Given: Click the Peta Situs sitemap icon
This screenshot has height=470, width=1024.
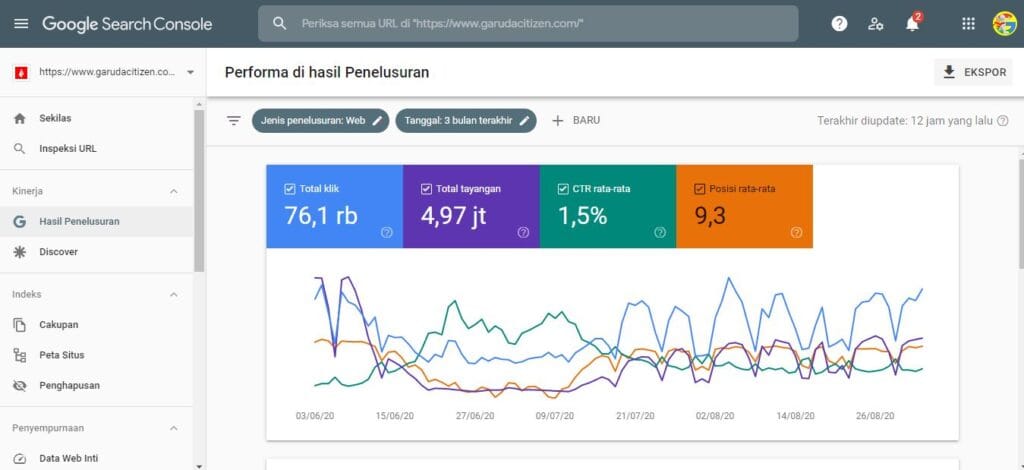Looking at the screenshot, I should pyautogui.click(x=20, y=355).
